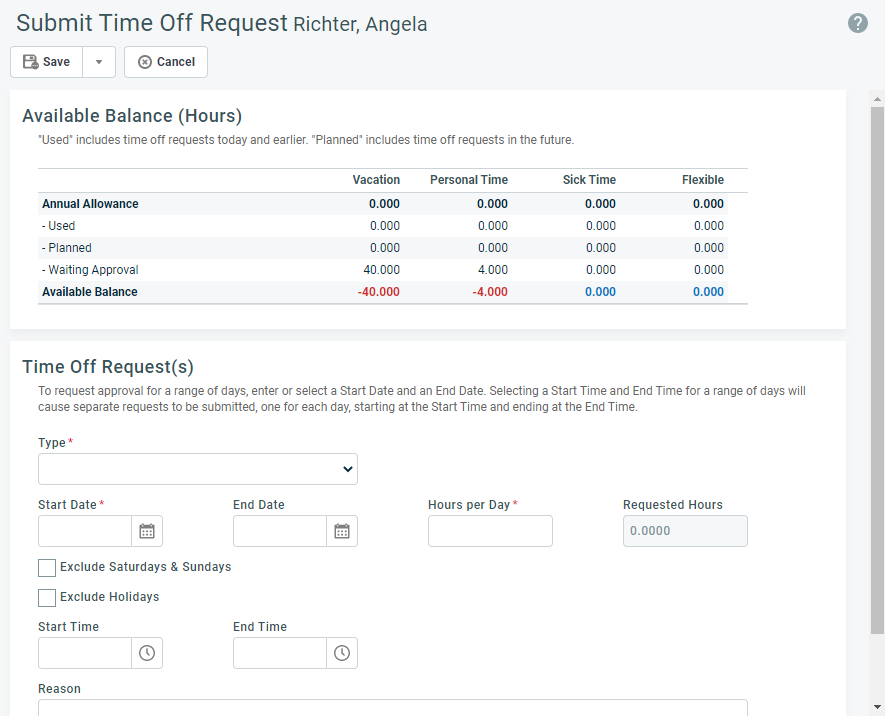Image resolution: width=885 pixels, height=716 pixels.
Task: Click the End Date text field
Action: [x=280, y=531]
